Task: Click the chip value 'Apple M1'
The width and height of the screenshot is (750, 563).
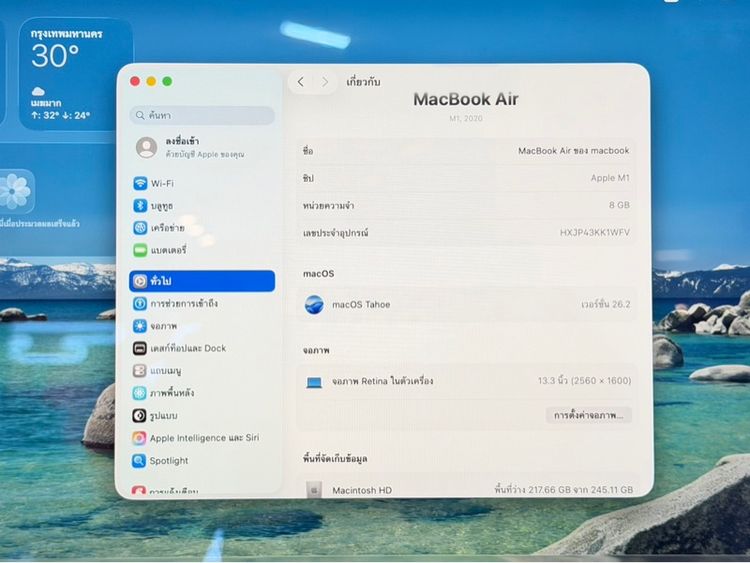Action: point(610,178)
